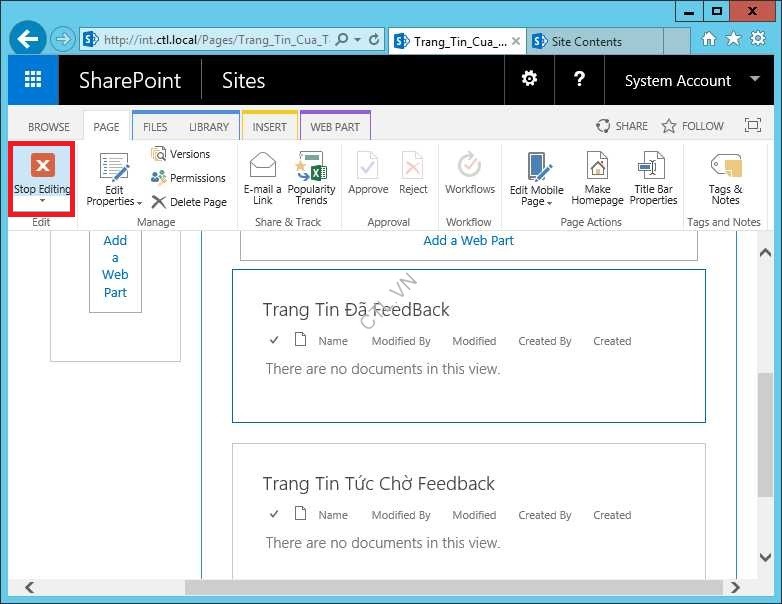Image resolution: width=782 pixels, height=604 pixels.
Task: Switch to the WEB PART ribbon tab
Action: point(334,127)
